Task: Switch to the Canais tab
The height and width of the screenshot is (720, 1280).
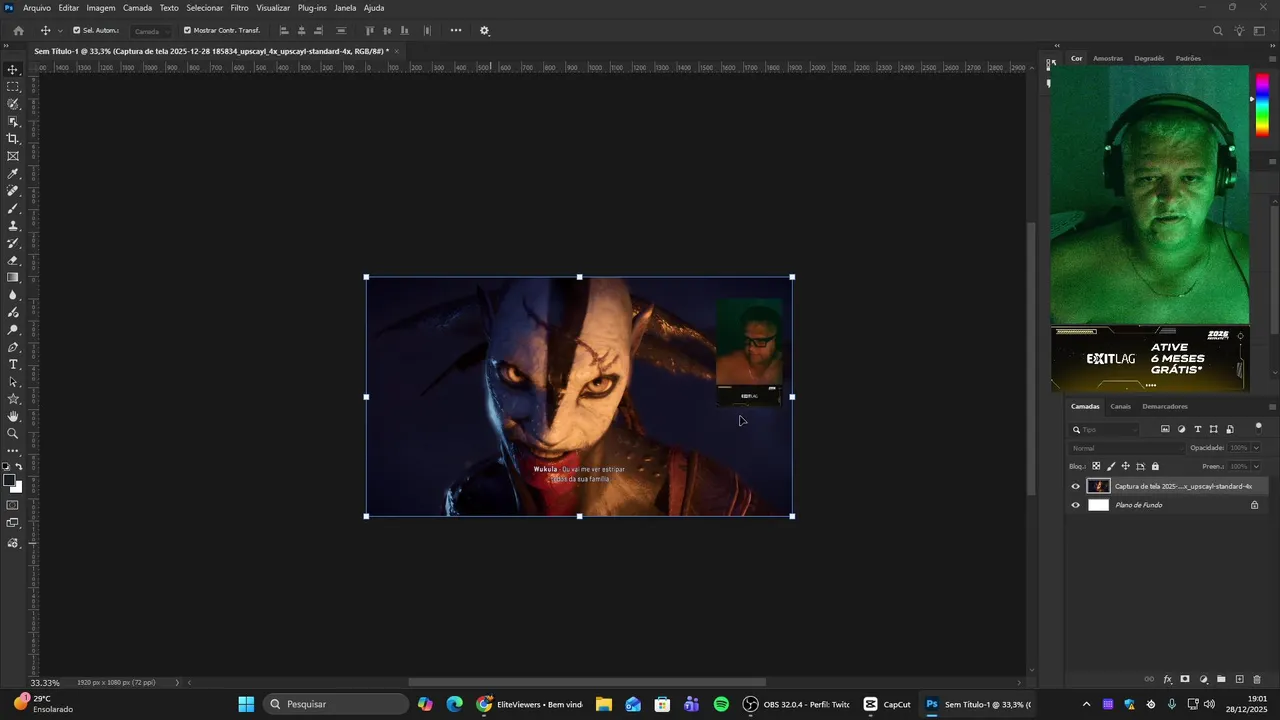Action: pos(1120,406)
